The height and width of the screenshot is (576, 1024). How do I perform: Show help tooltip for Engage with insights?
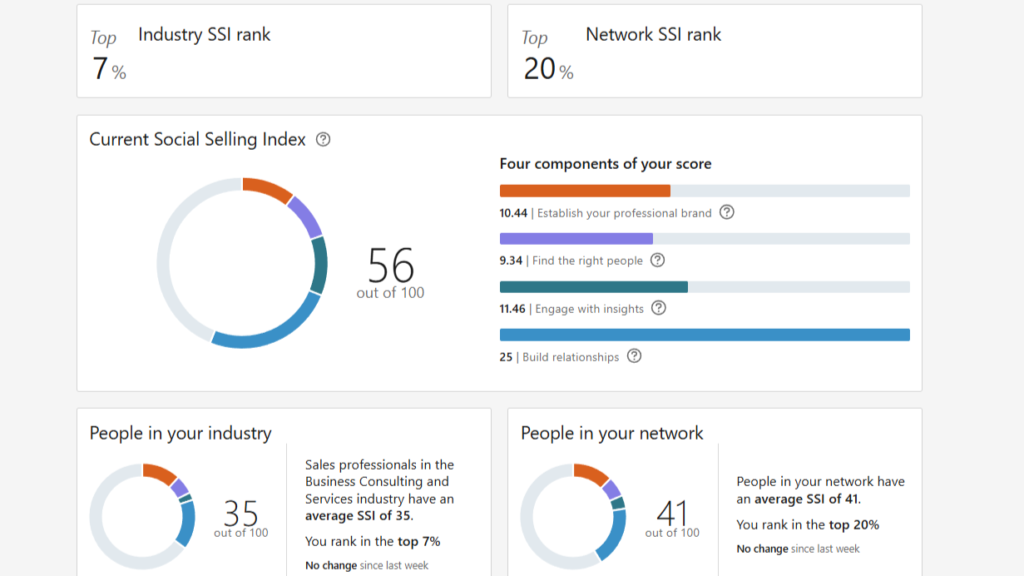tap(658, 308)
